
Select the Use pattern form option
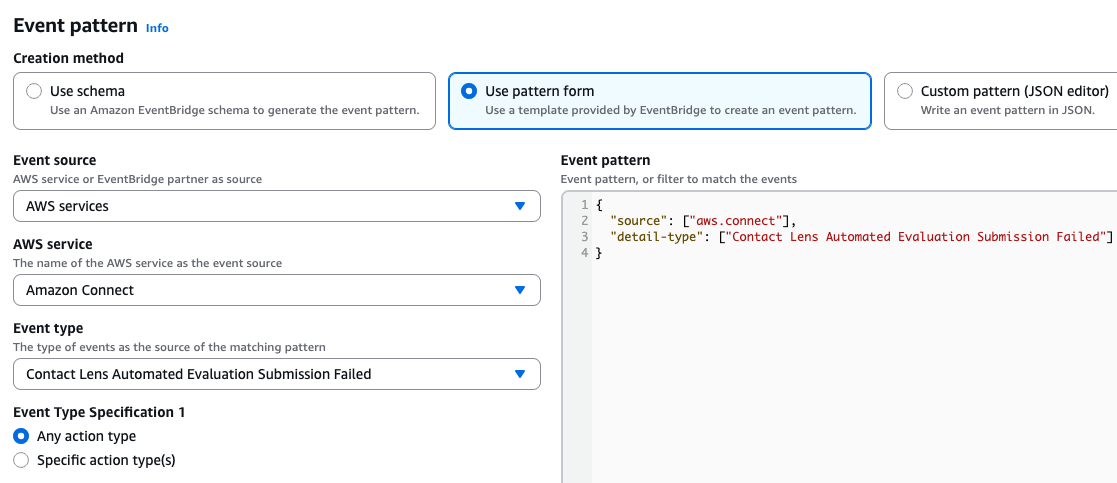coord(469,91)
